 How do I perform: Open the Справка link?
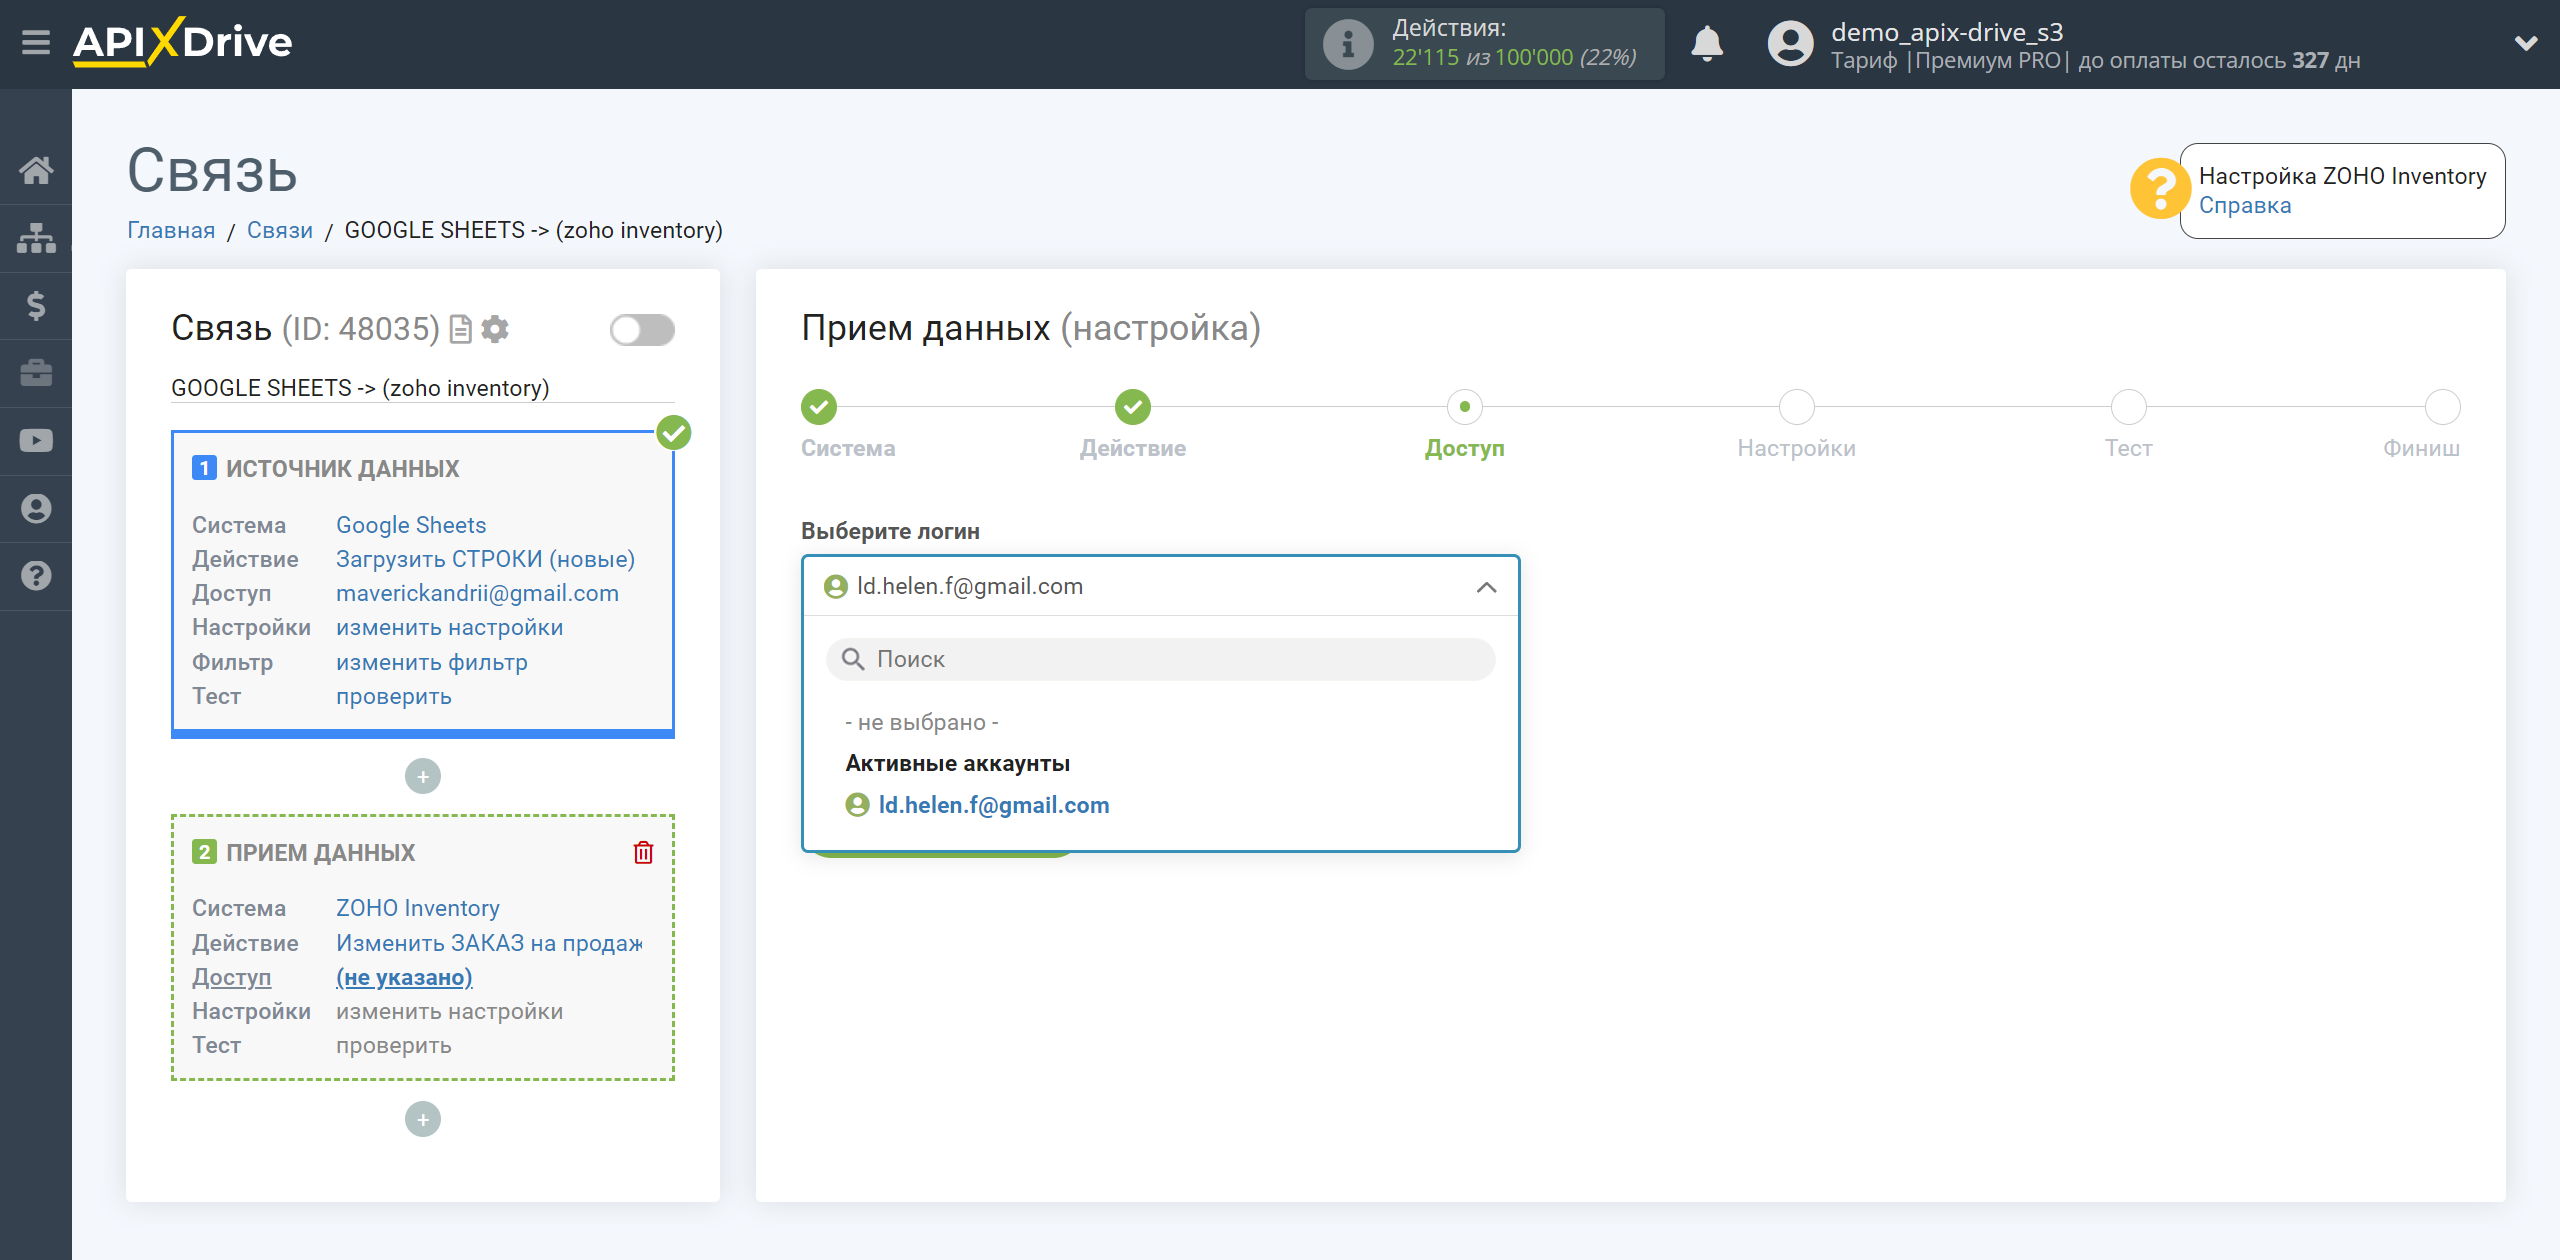(x=2244, y=206)
